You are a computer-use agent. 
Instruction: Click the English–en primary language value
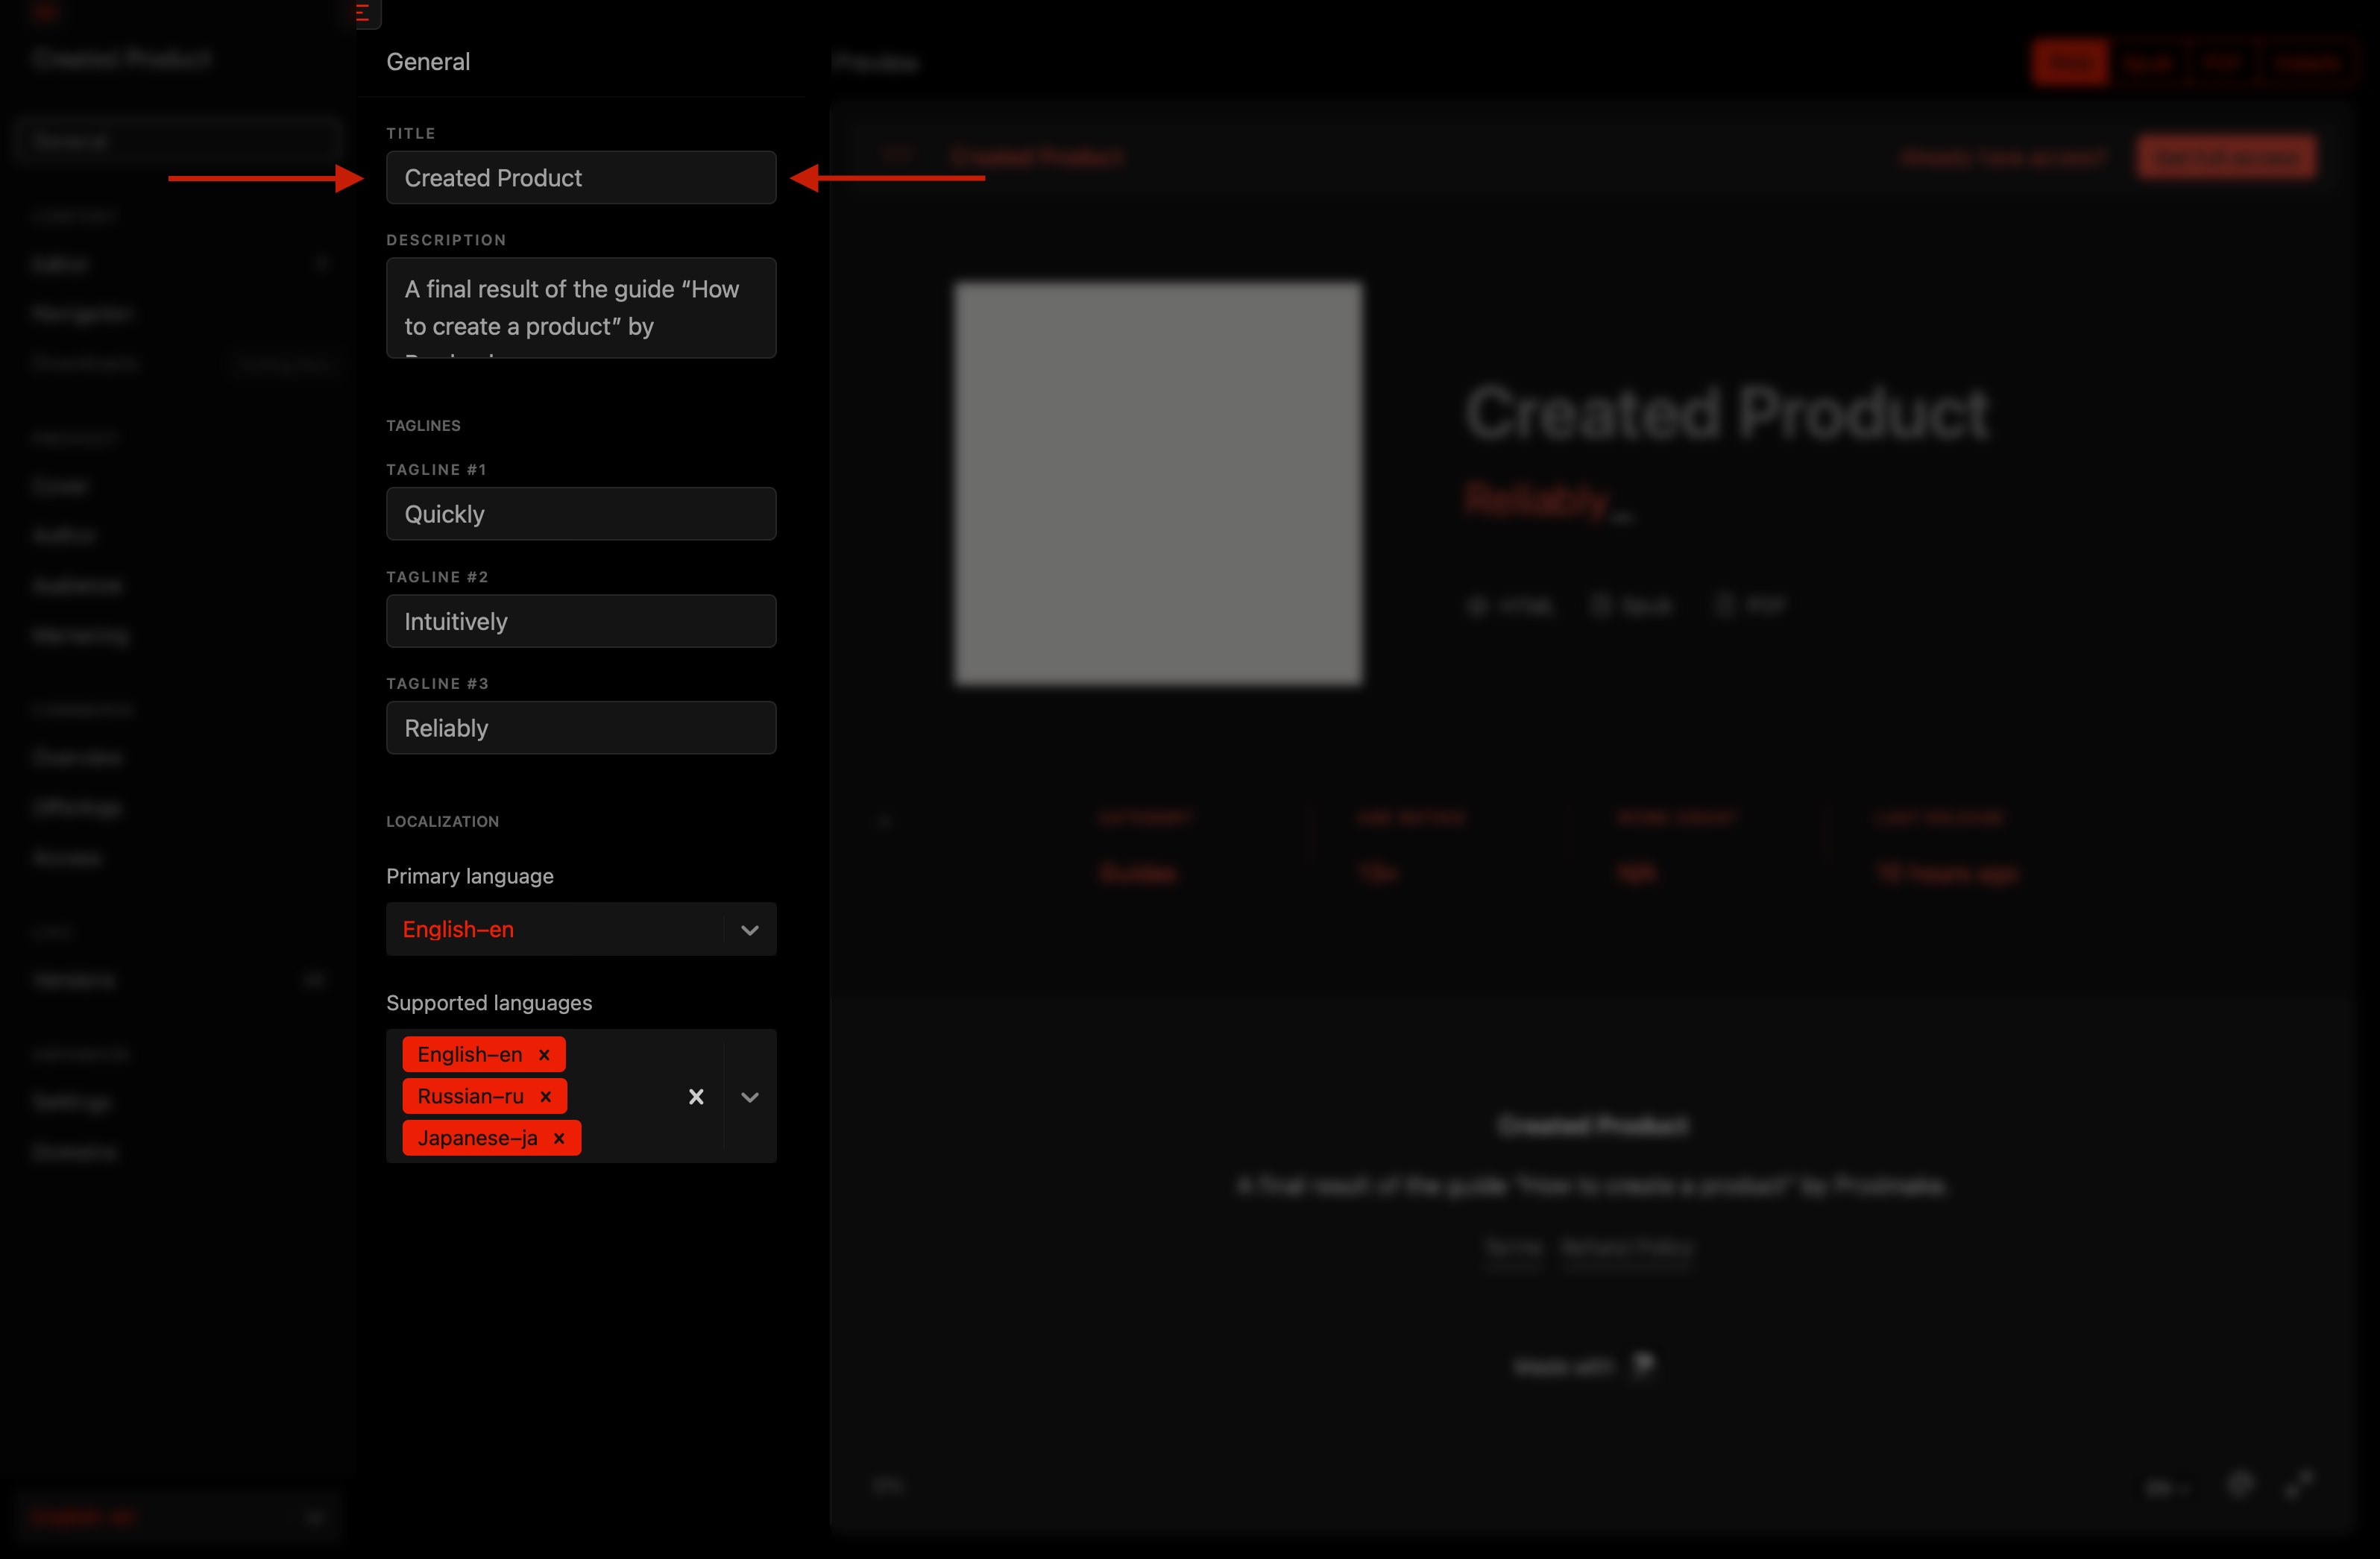tap(458, 930)
